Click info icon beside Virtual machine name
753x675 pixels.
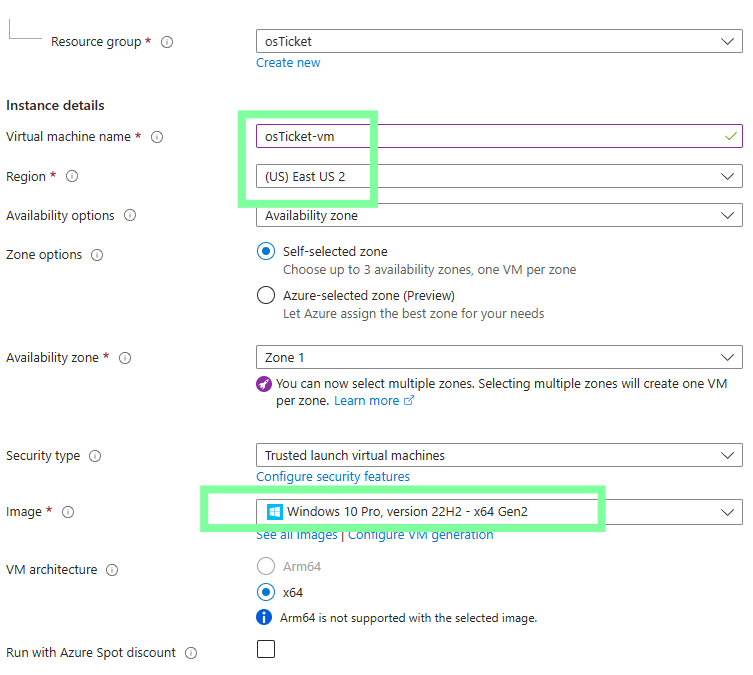click(x=157, y=137)
